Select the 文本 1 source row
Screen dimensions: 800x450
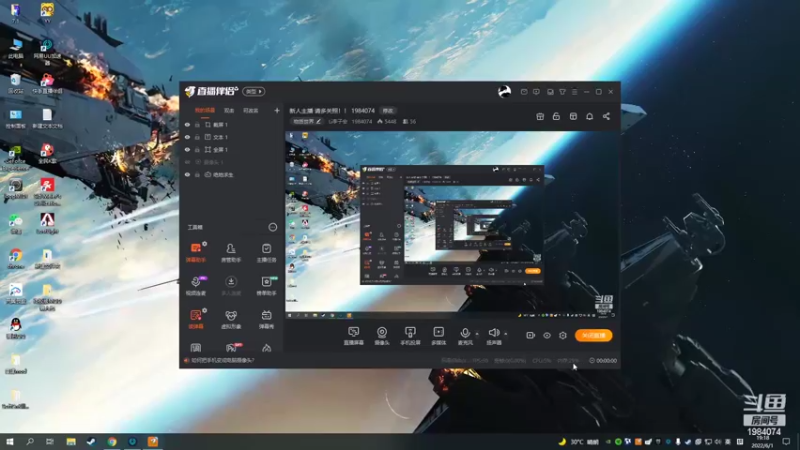click(x=232, y=137)
